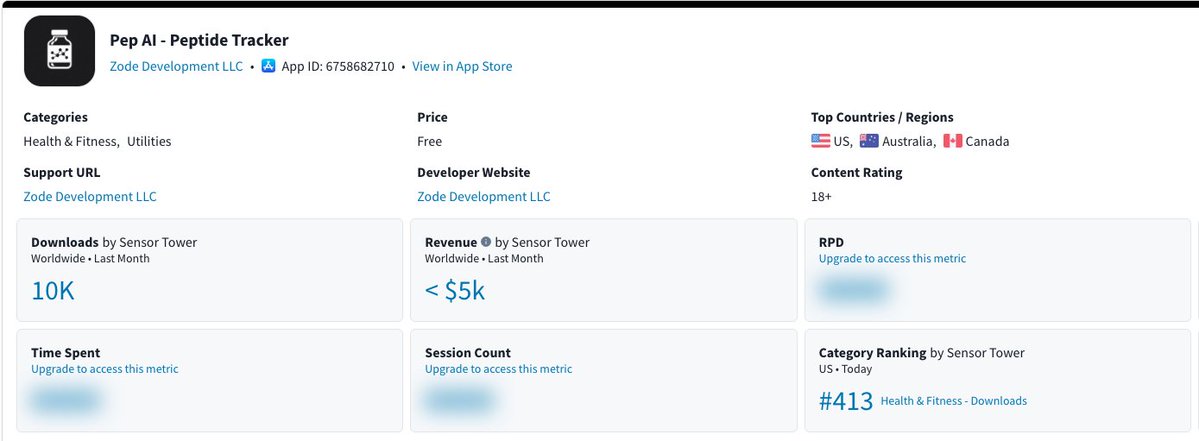The width and height of the screenshot is (1199, 441).
Task: Select the < $5k revenue value
Action: coord(455,290)
